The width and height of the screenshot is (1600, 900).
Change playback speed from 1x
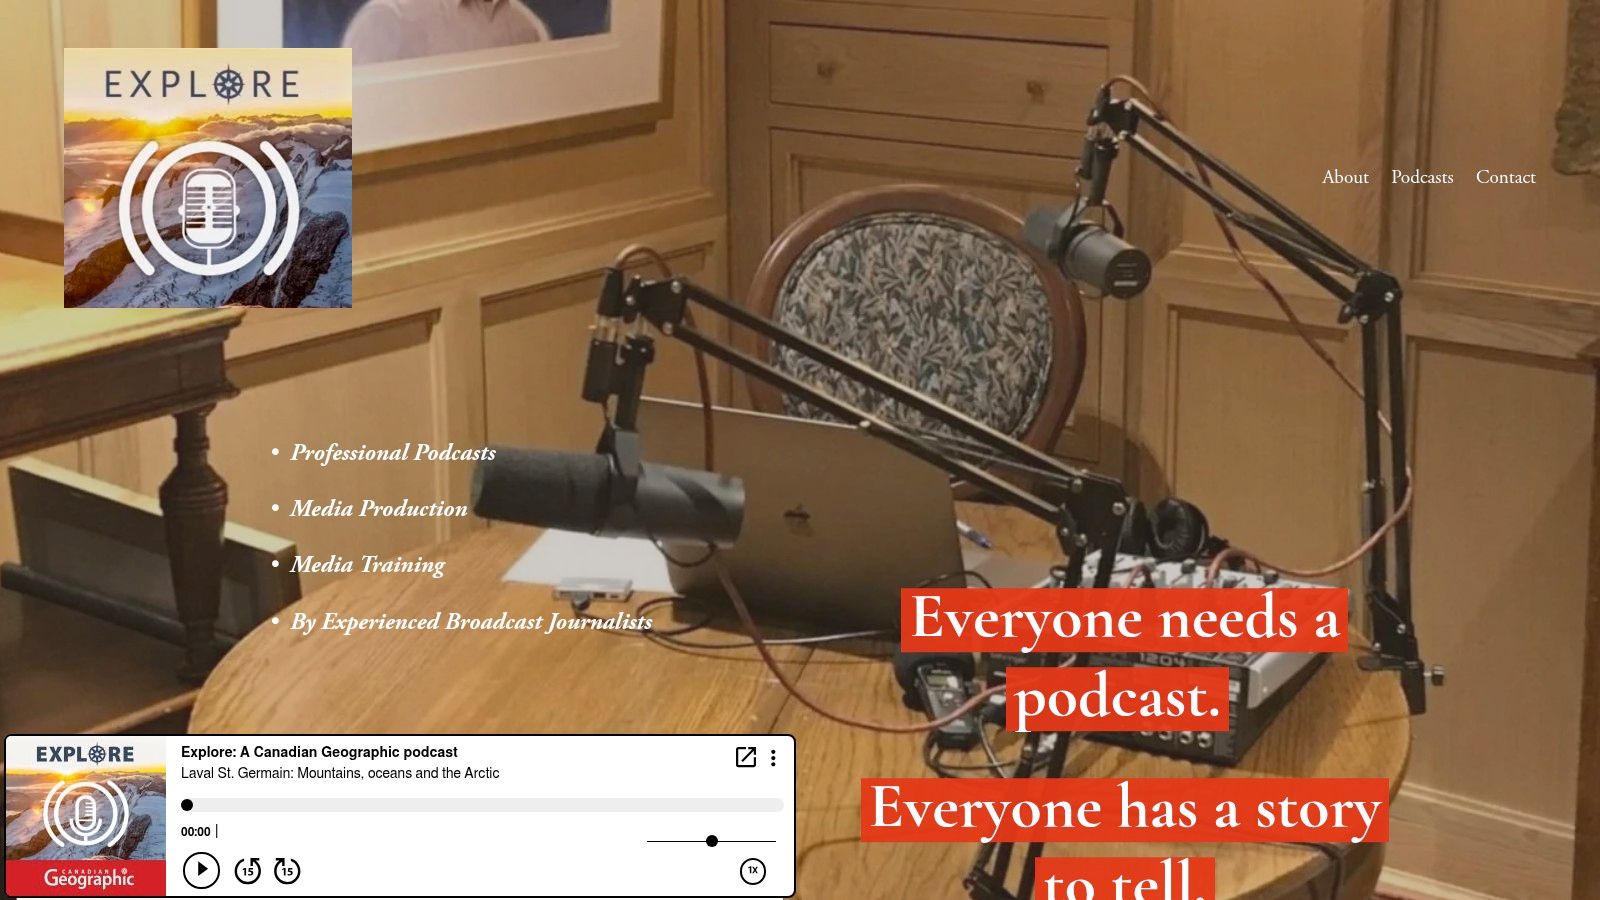pyautogui.click(x=753, y=871)
